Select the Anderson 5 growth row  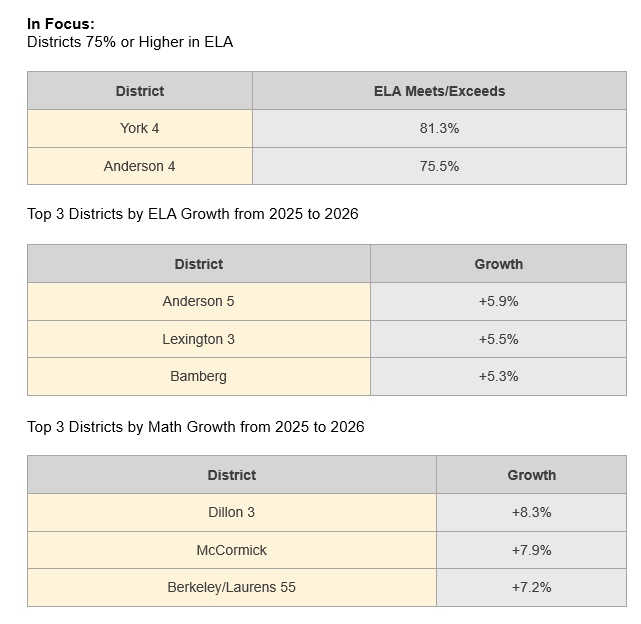327,301
